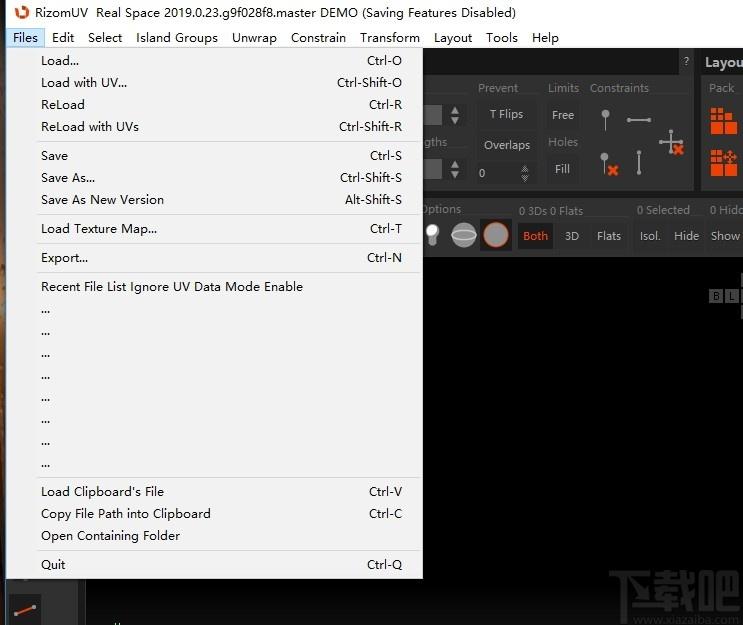This screenshot has width=743, height=625.
Task: Open the Island Groups menu
Action: tap(177, 38)
